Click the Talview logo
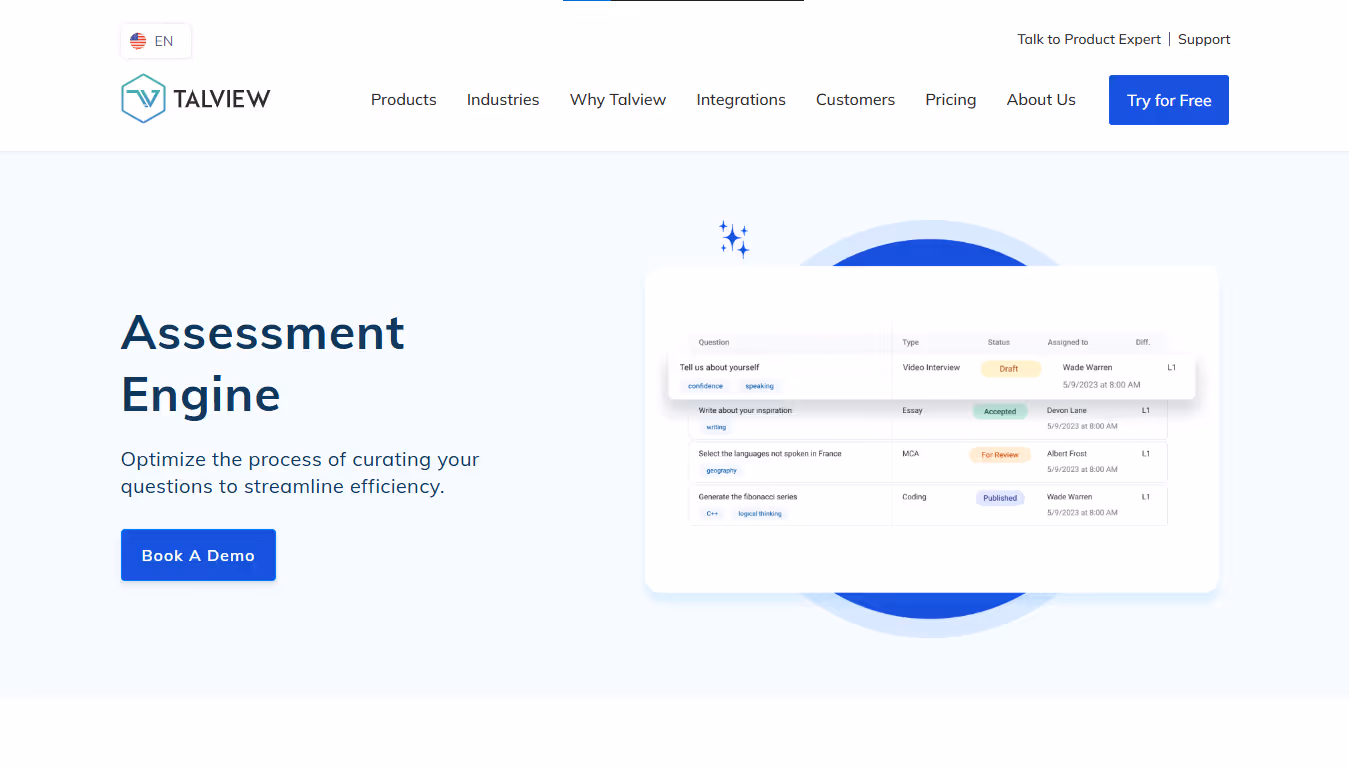 pyautogui.click(x=195, y=97)
